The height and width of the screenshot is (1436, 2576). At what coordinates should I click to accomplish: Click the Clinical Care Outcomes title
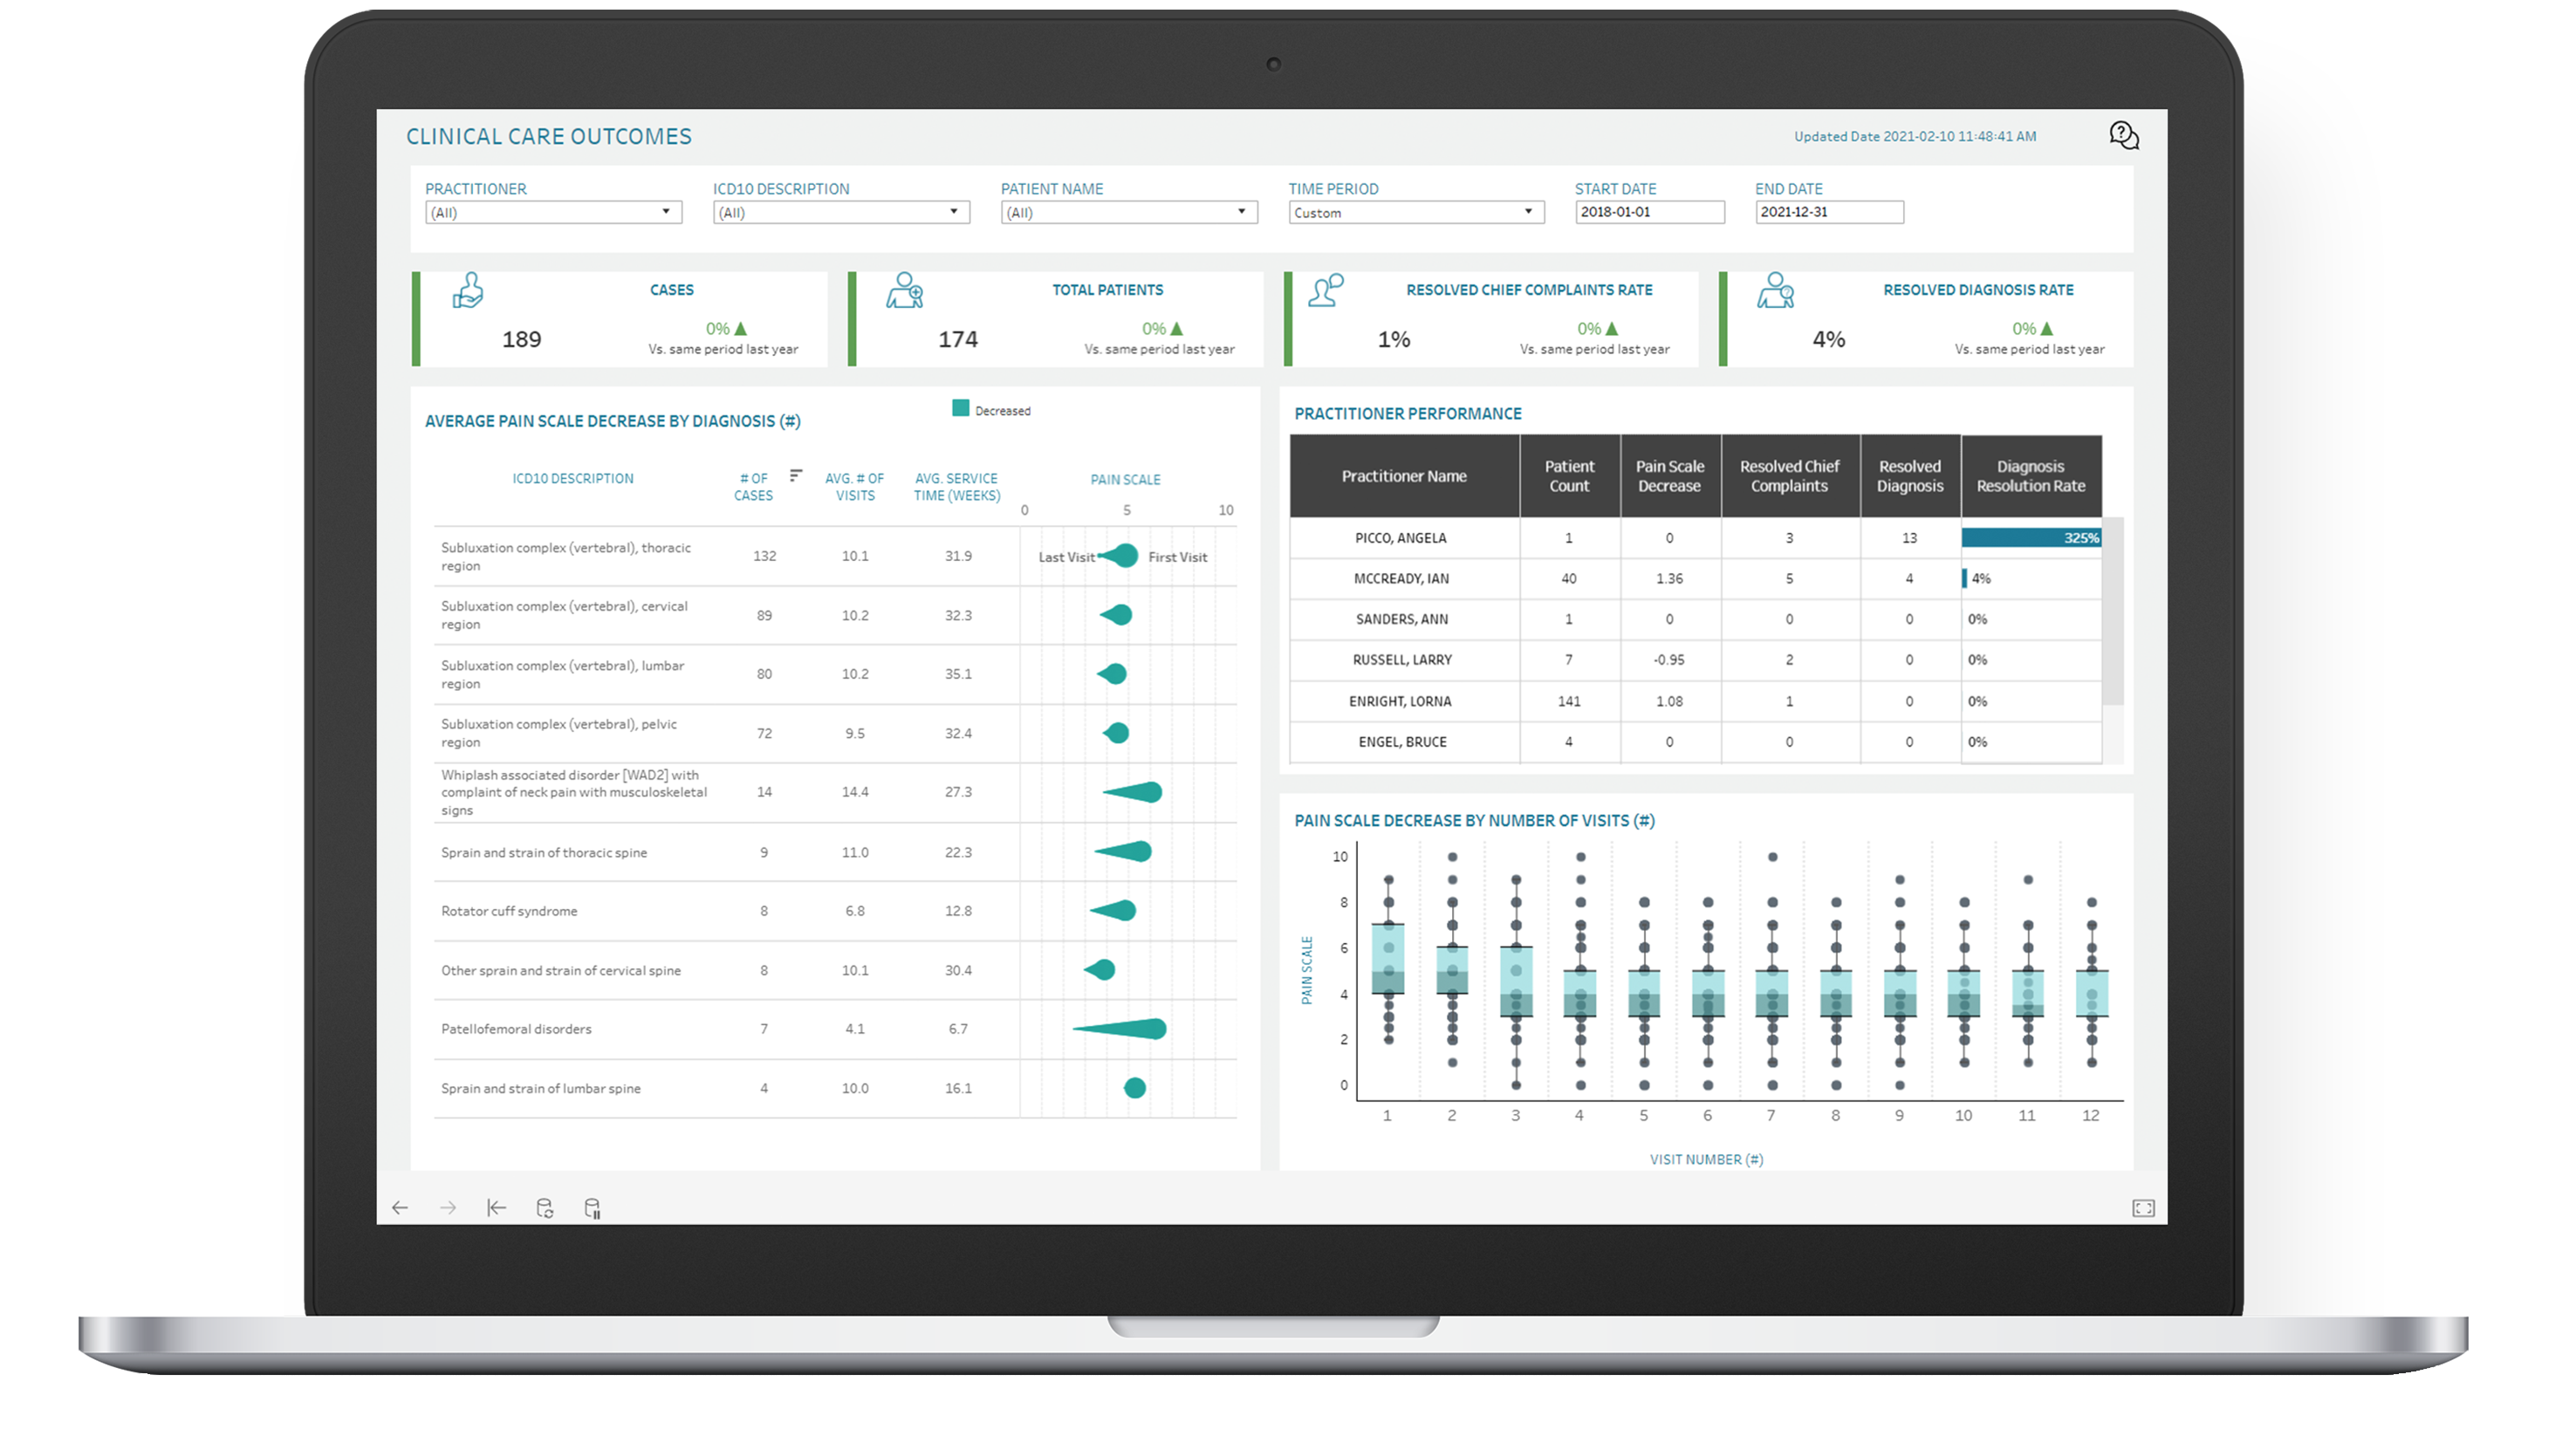click(x=549, y=136)
